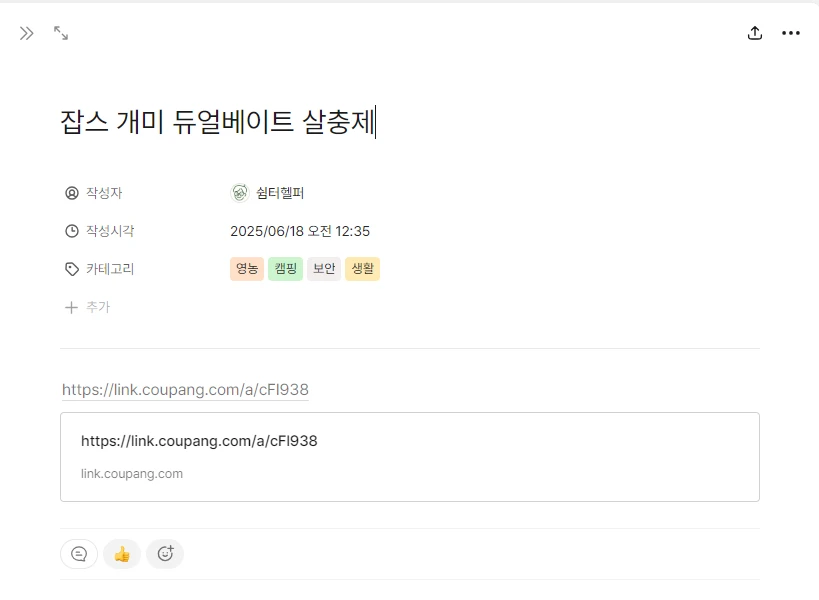
Task: Click the 작성시각 clock icon
Action: point(72,231)
